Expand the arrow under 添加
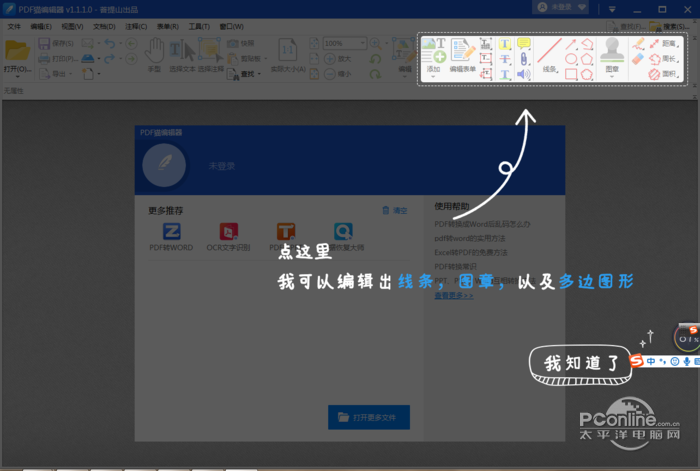The width and height of the screenshot is (700, 471). (x=433, y=77)
